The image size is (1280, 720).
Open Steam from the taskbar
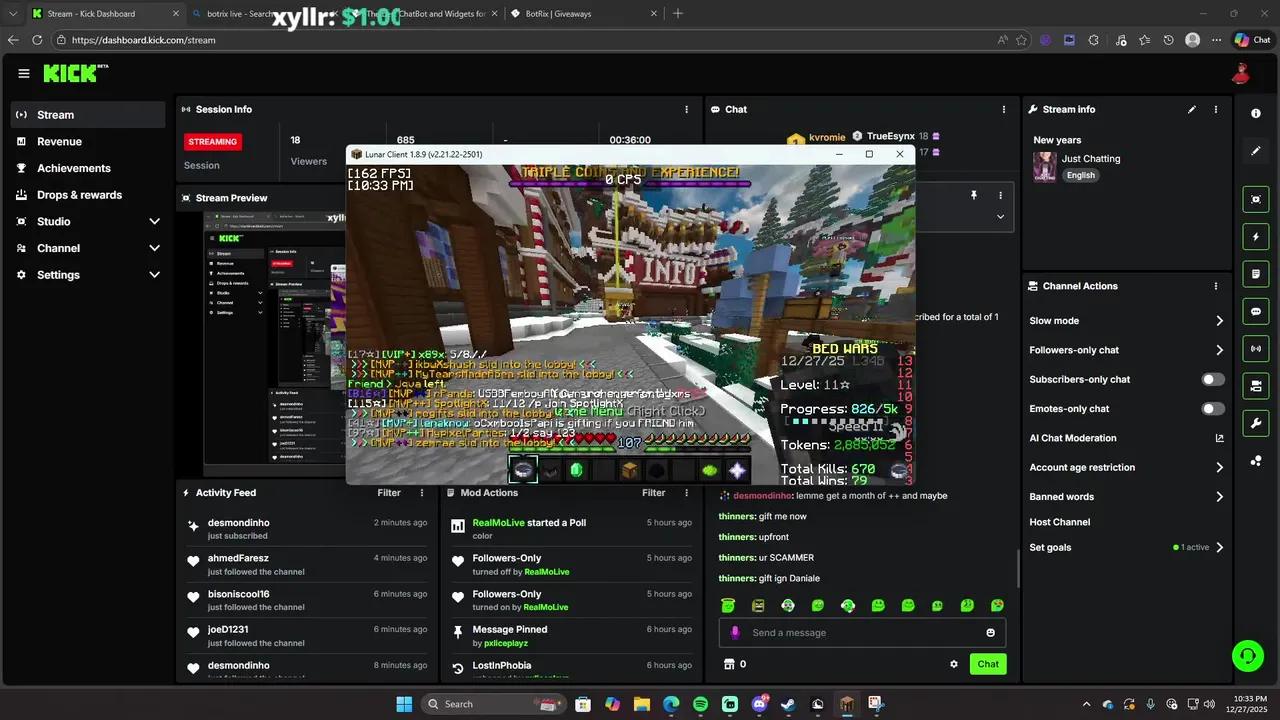(x=788, y=704)
